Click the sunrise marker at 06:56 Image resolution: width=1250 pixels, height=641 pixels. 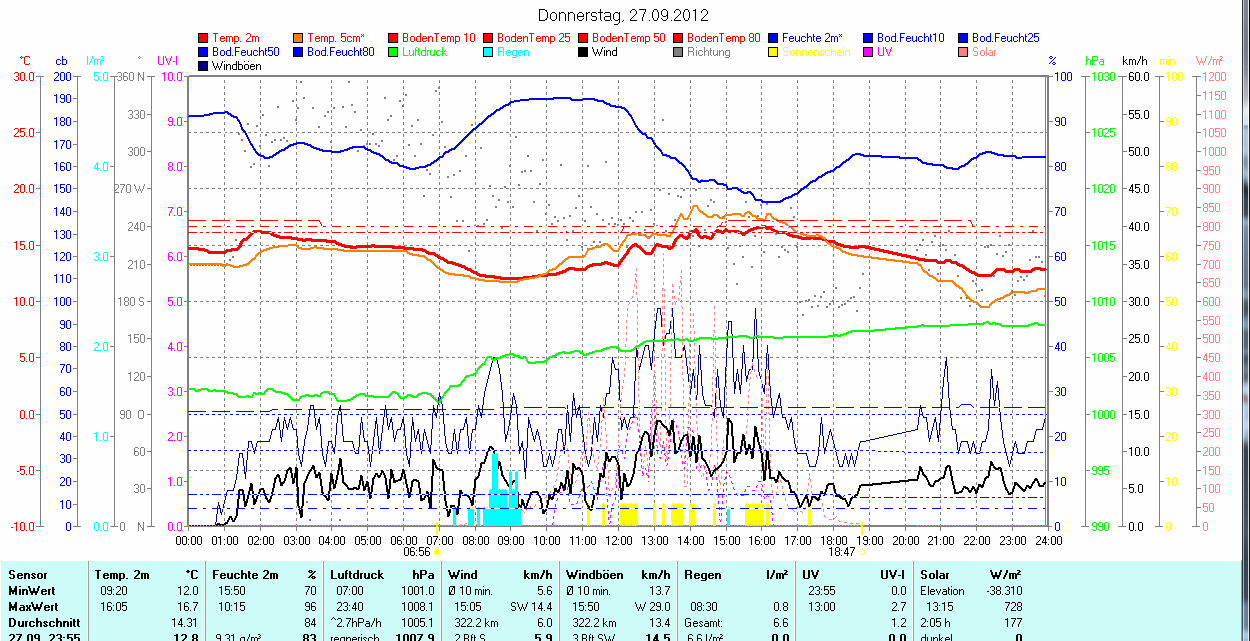coord(437,552)
